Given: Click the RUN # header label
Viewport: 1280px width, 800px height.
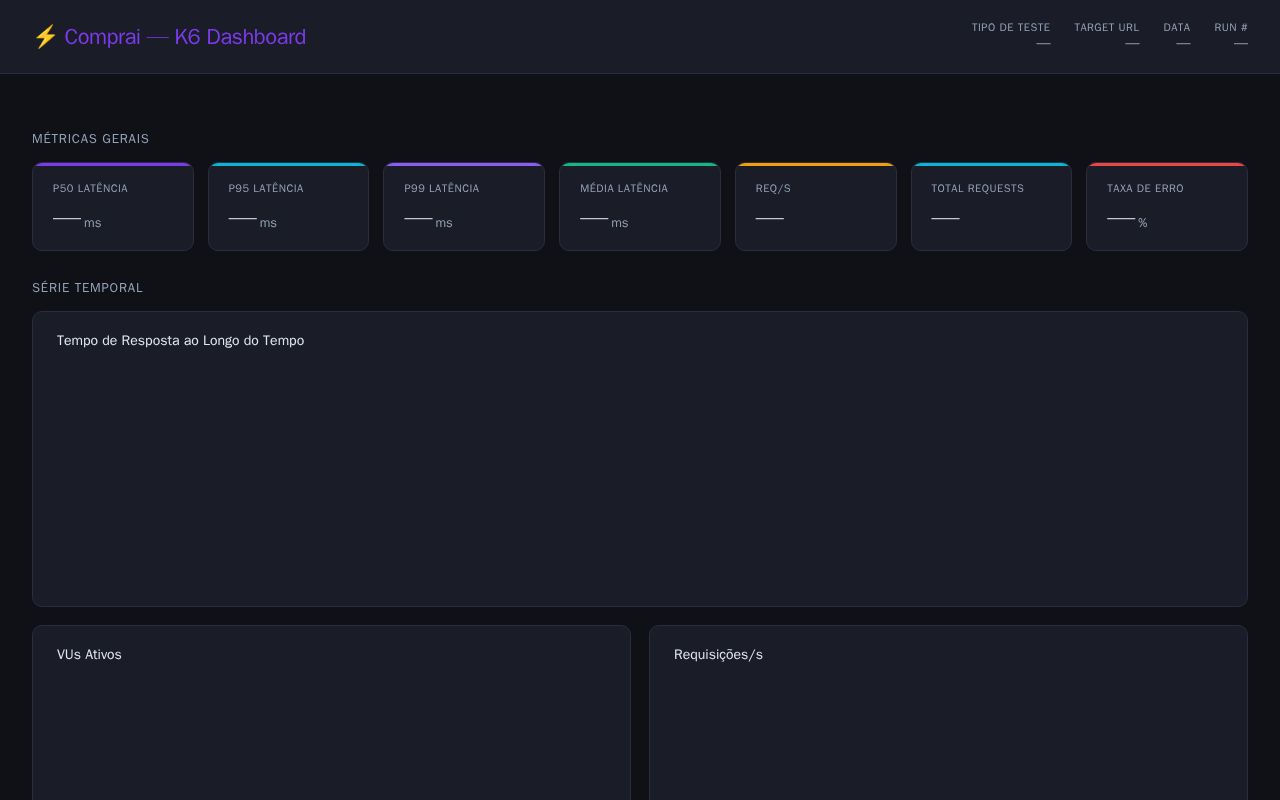Looking at the screenshot, I should (1230, 27).
